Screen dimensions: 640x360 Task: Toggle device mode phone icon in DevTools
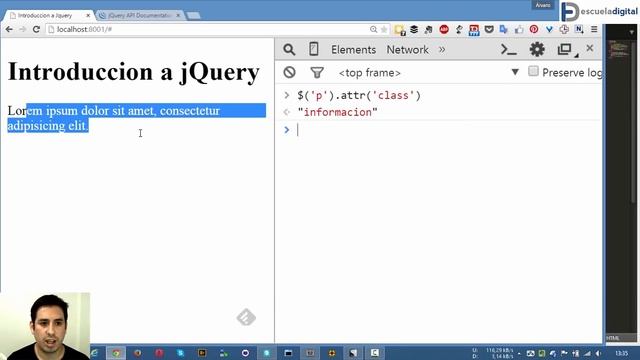pos(313,49)
